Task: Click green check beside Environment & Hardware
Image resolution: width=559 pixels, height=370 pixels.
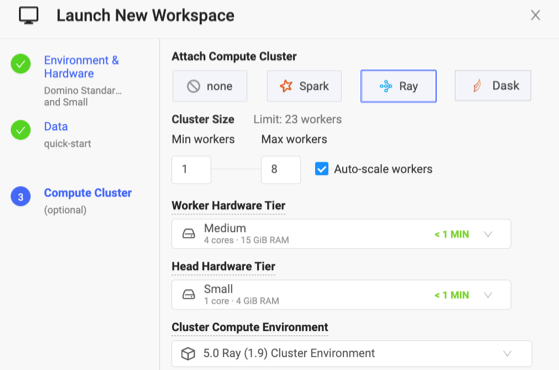Action: tap(21, 64)
